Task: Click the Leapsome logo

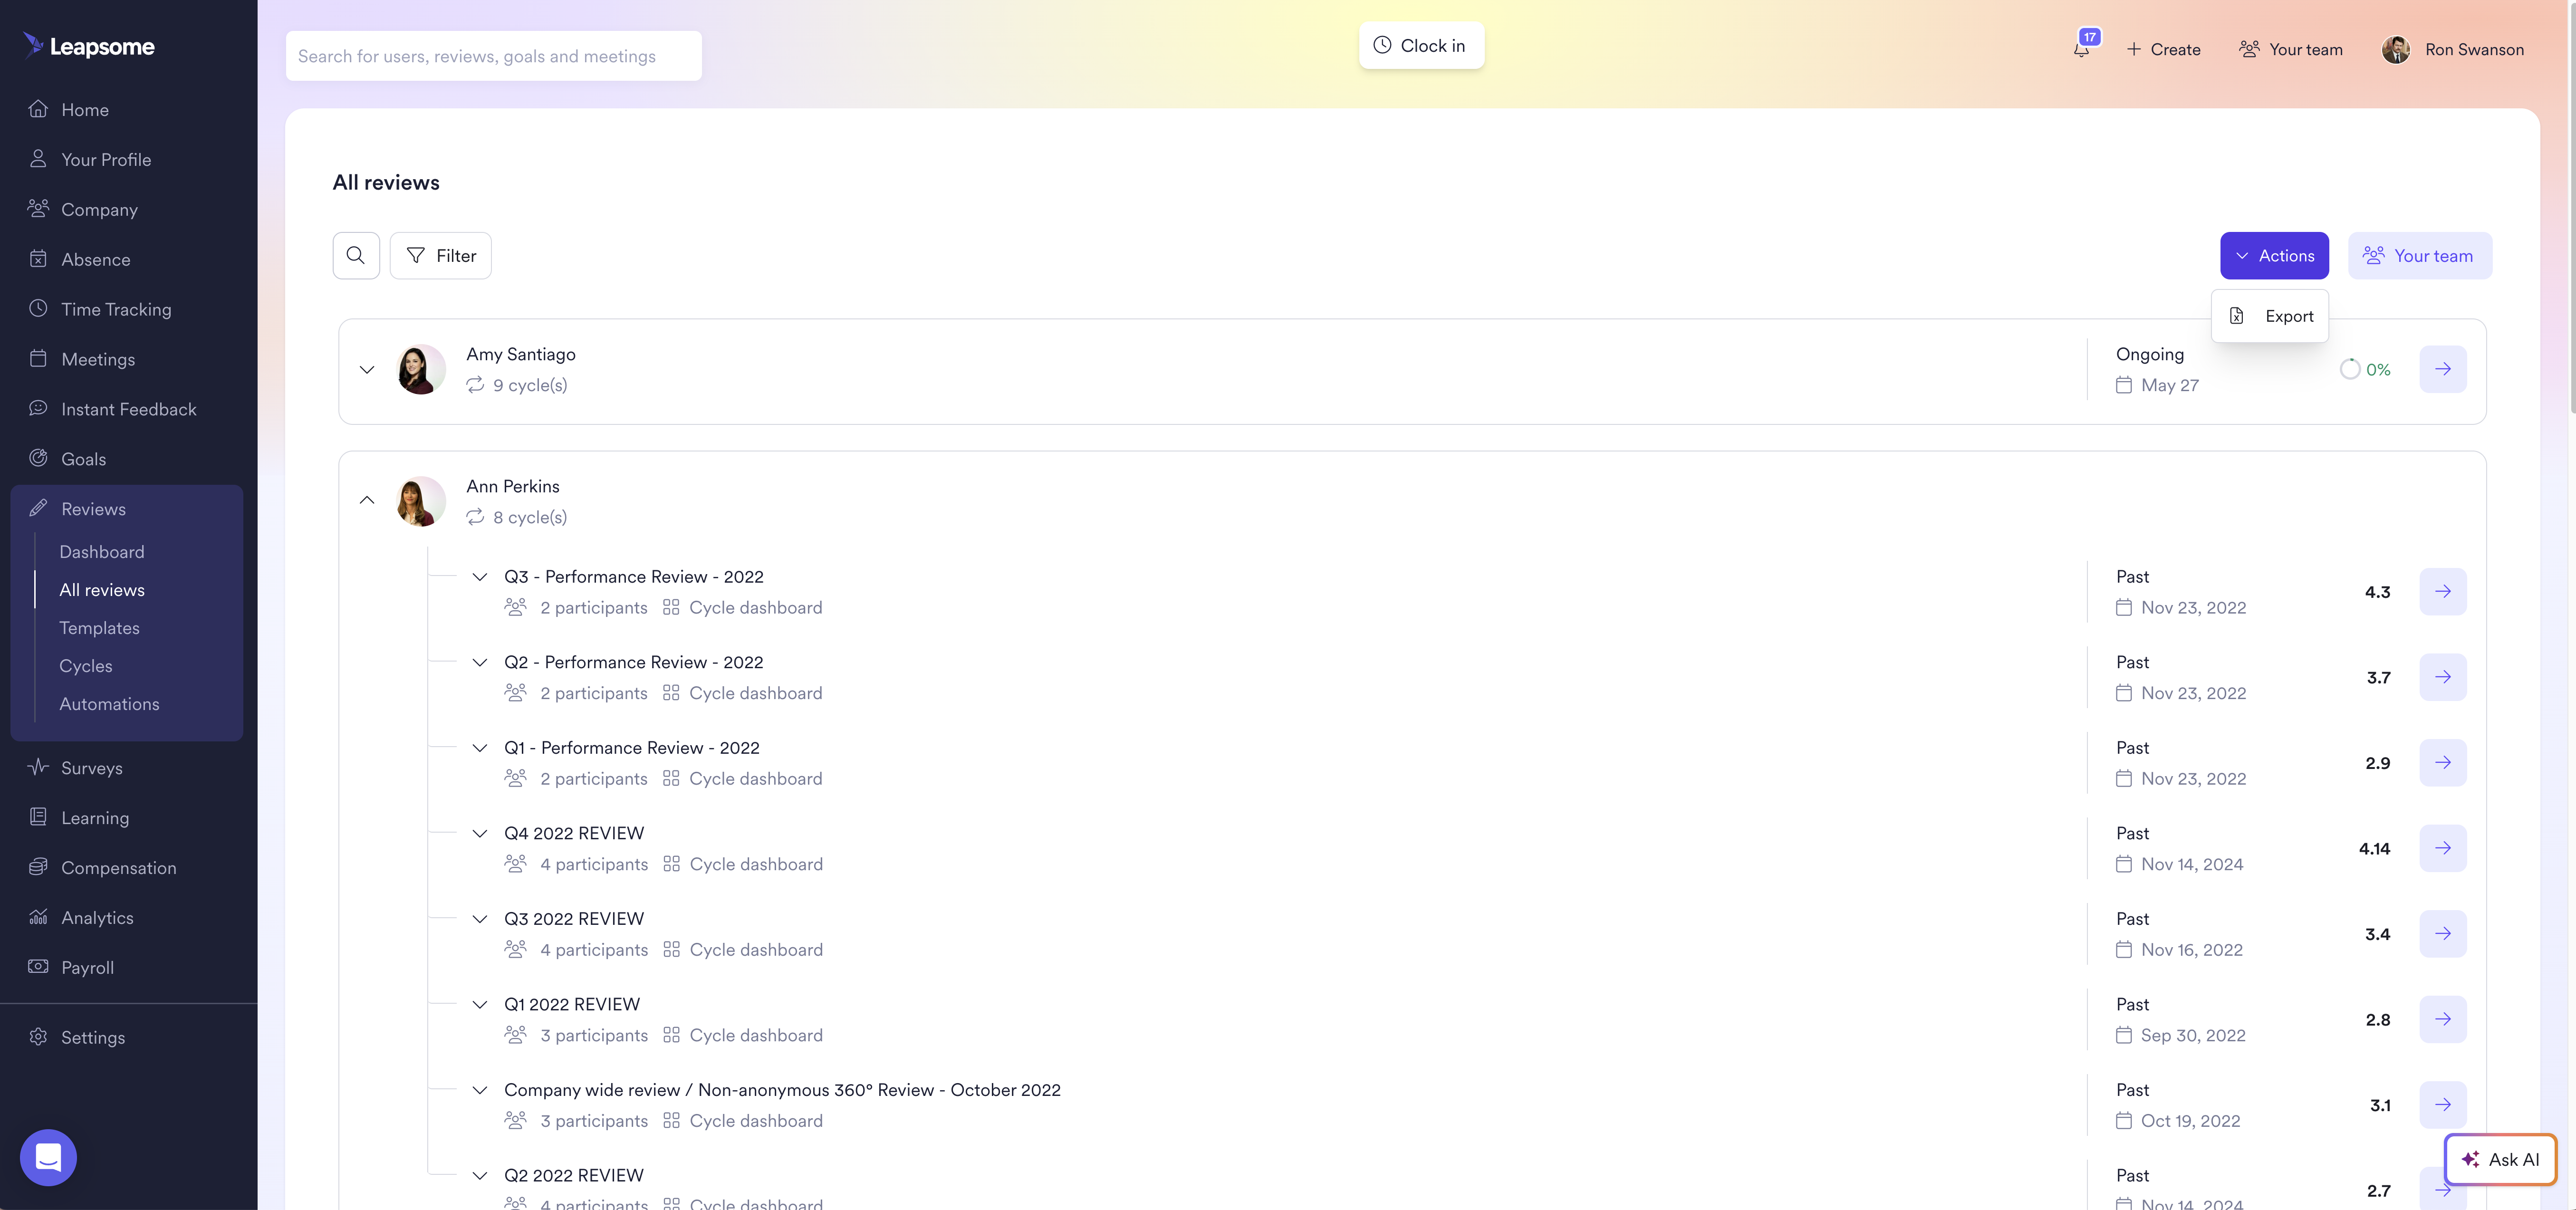Action: [x=89, y=46]
